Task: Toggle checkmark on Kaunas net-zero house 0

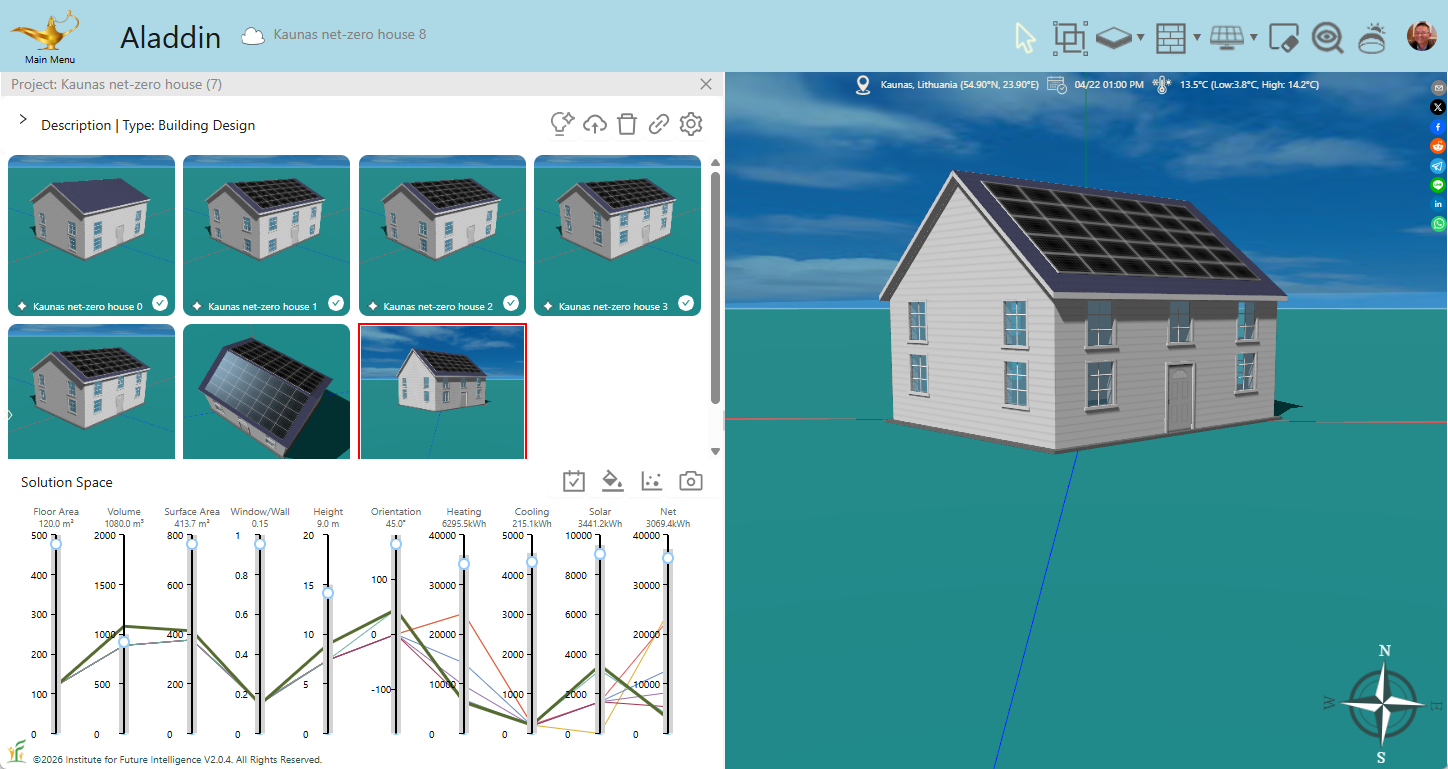Action: 160,303
